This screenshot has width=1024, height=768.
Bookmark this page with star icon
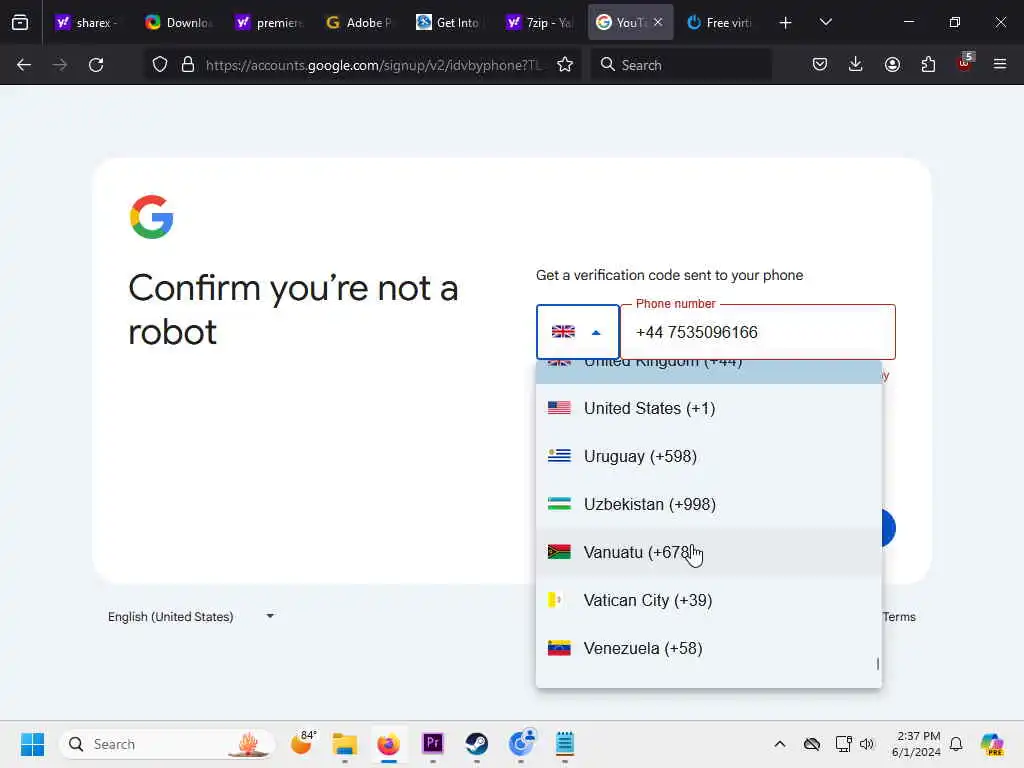(x=565, y=65)
